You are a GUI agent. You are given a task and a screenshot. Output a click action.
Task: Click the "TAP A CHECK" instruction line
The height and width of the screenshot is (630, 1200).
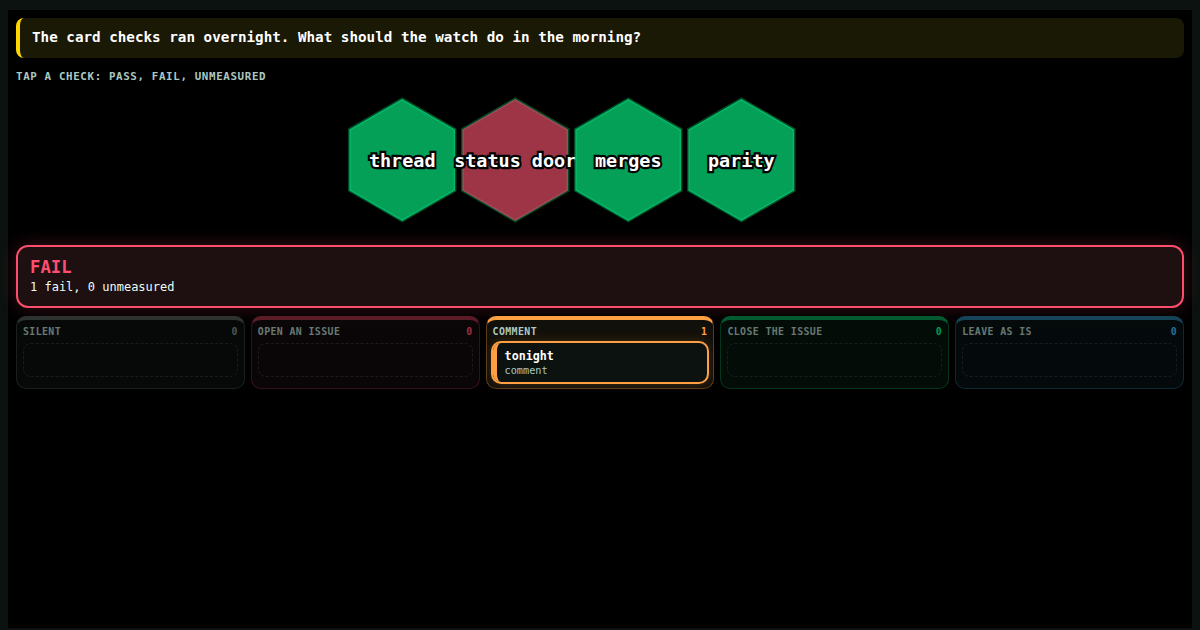coord(141,76)
